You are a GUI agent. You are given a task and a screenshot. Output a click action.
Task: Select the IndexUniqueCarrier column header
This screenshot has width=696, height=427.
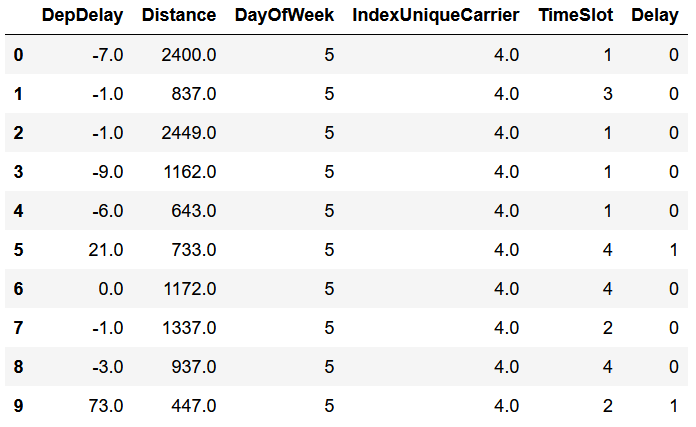click(x=435, y=16)
